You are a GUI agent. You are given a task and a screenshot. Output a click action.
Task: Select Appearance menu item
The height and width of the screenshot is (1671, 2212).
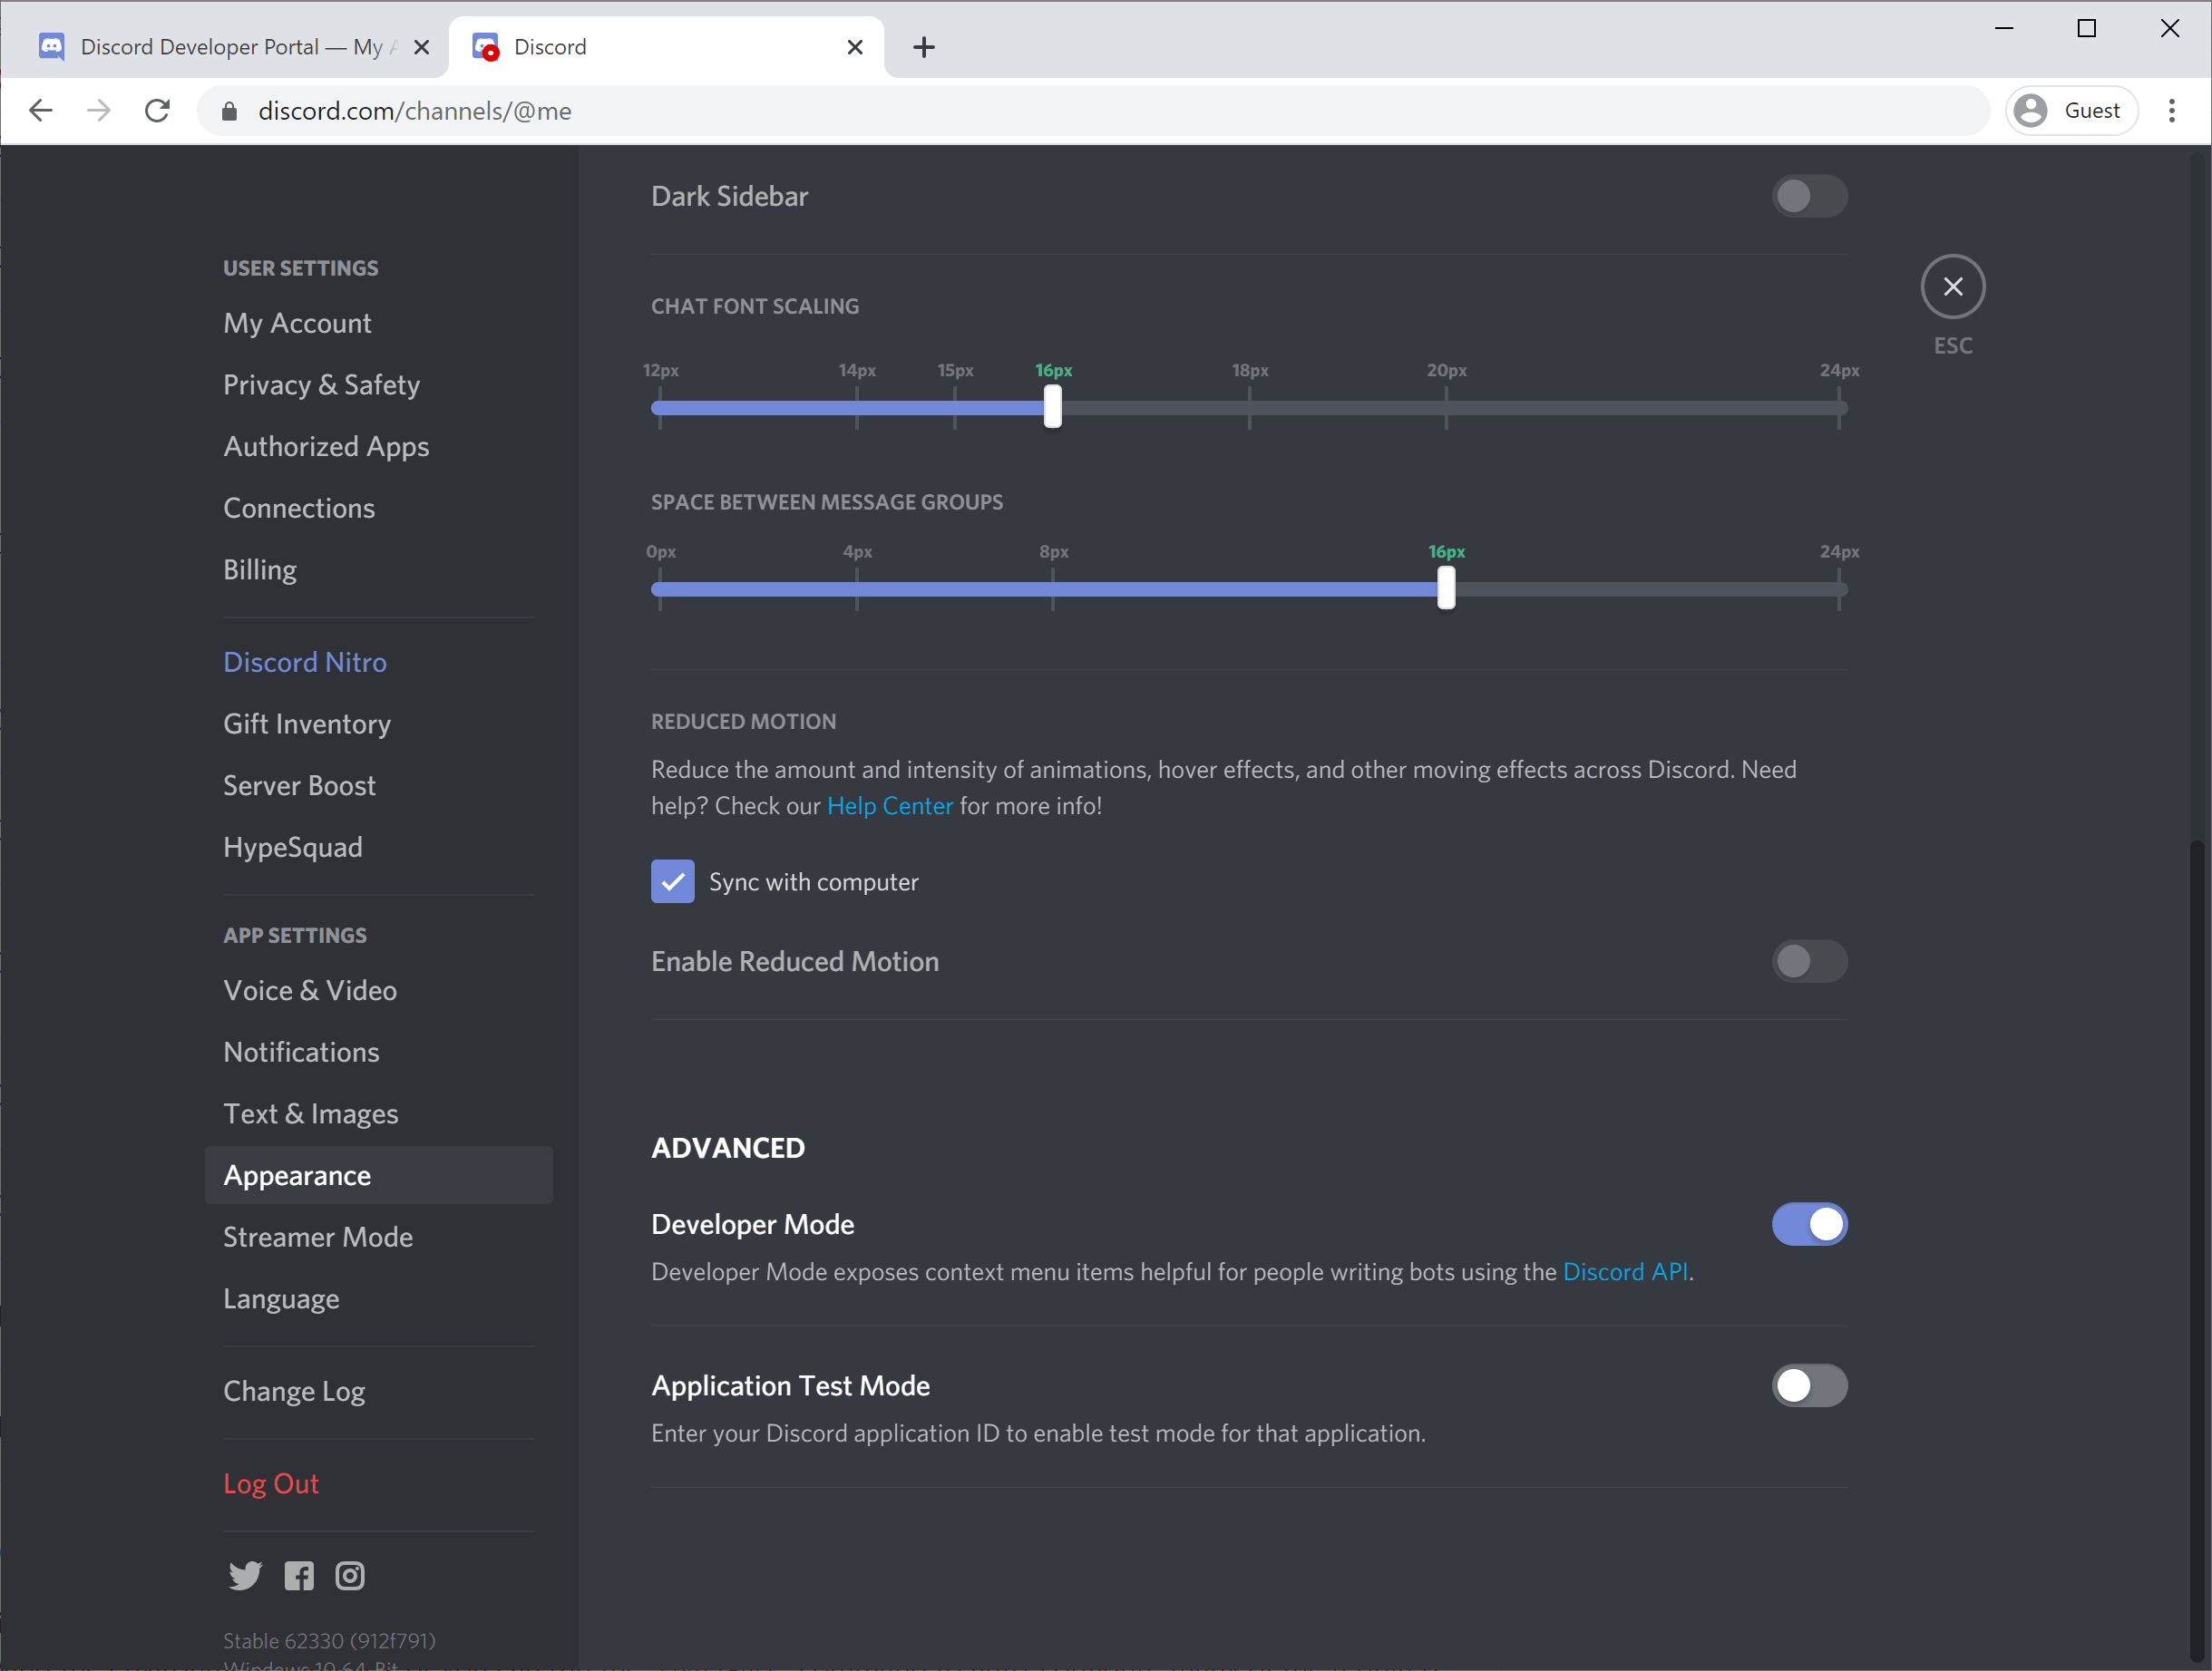[297, 1174]
